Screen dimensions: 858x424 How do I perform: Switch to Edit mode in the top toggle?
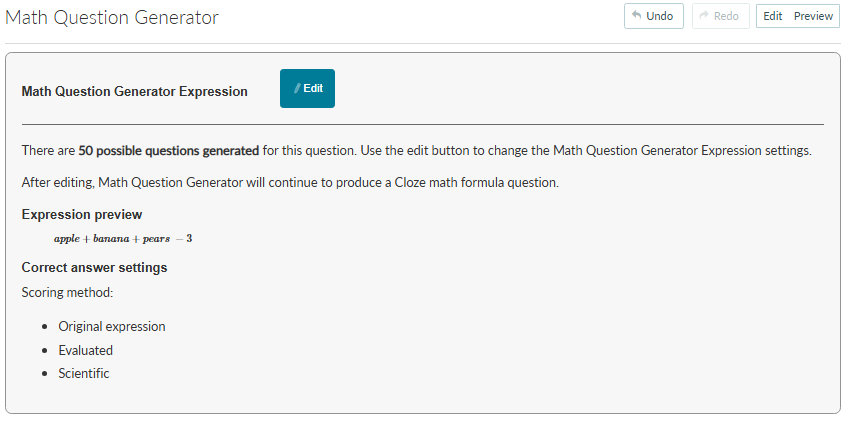[772, 16]
